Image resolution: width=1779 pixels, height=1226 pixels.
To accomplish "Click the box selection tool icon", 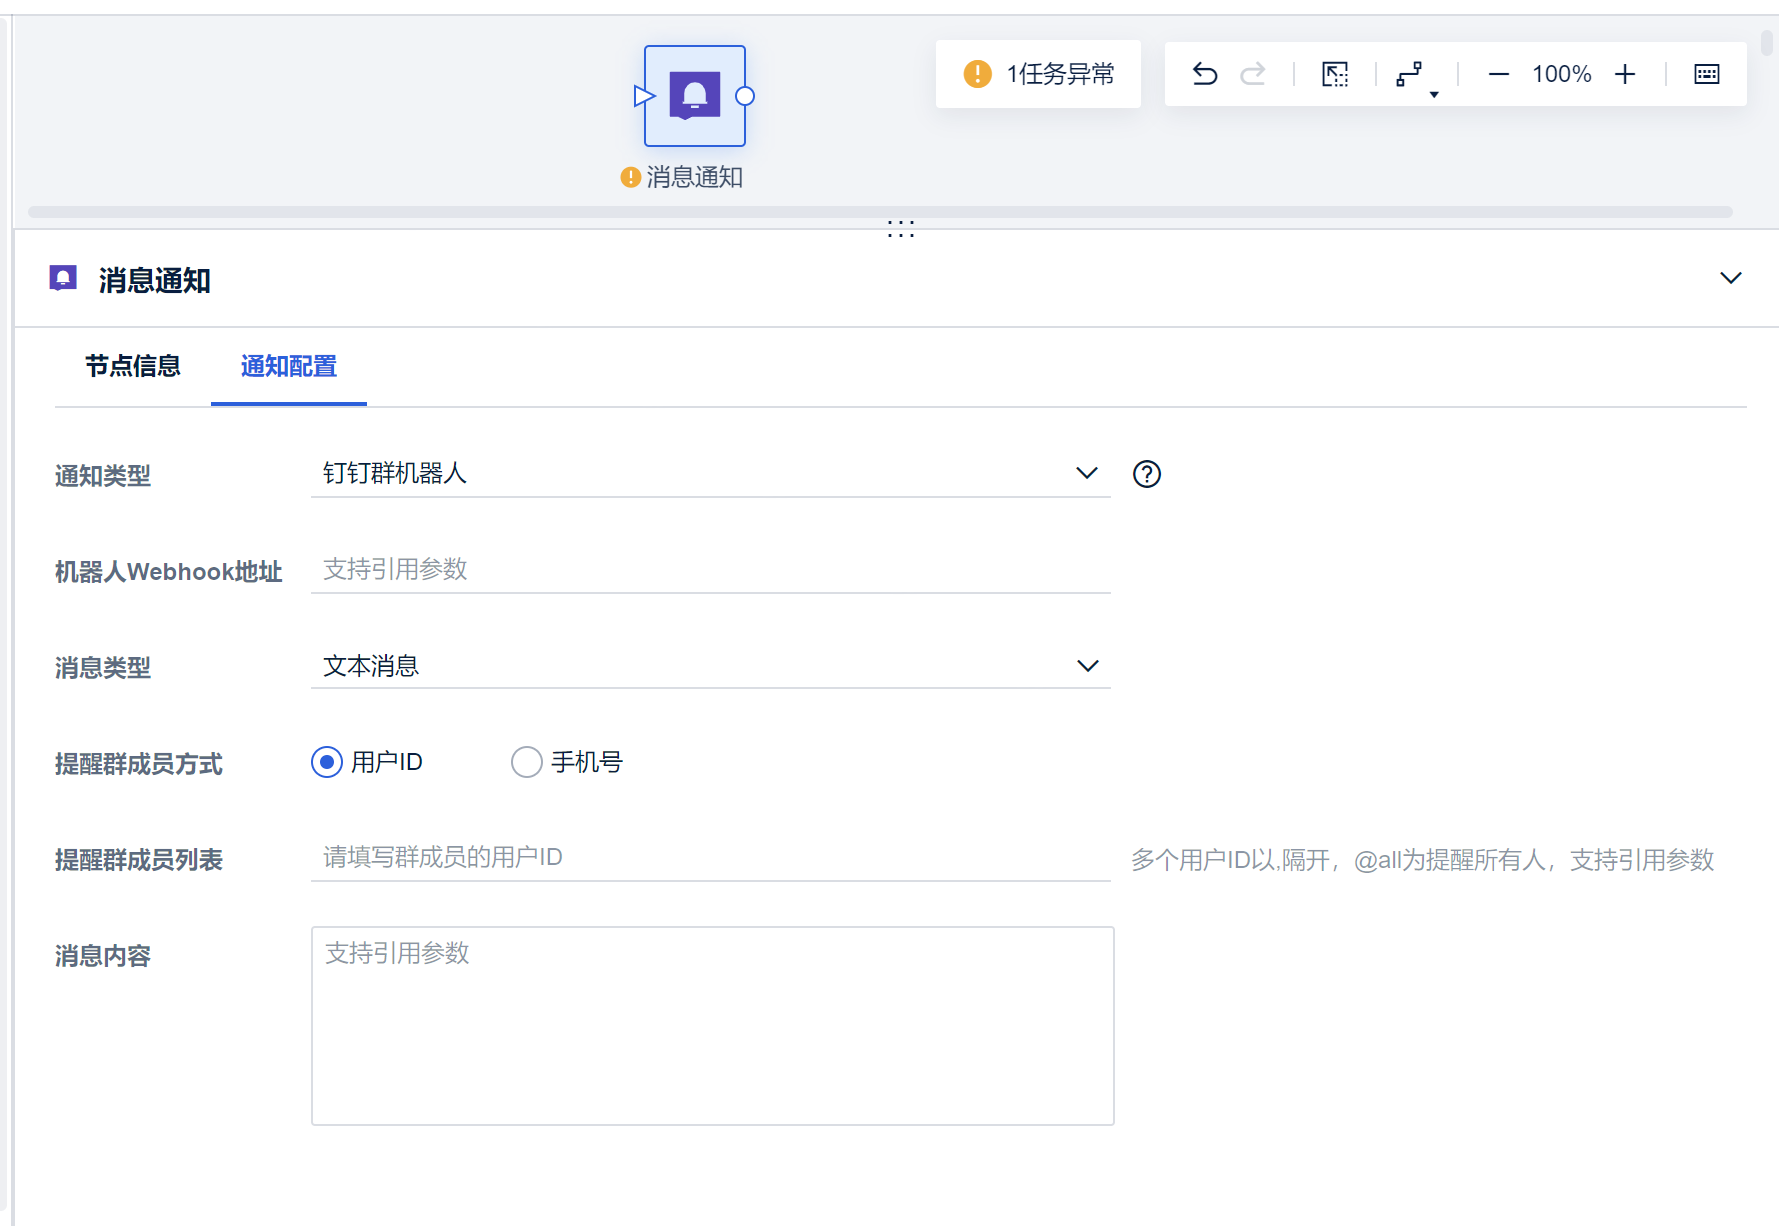I will point(1335,74).
